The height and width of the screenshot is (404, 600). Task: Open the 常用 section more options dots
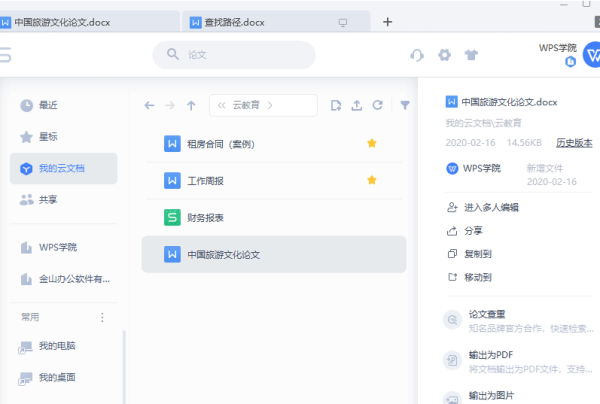coord(102,317)
